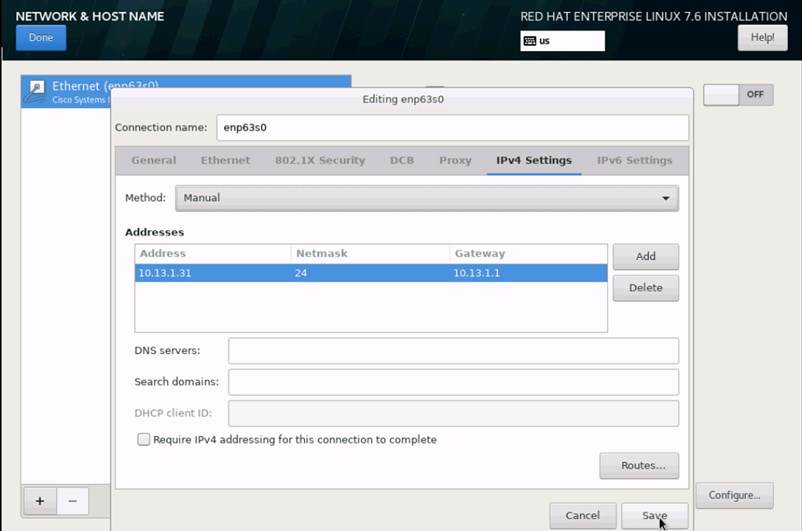This screenshot has width=802, height=531.
Task: Check Require IPv4 addressing for this connection
Action: [x=144, y=439]
